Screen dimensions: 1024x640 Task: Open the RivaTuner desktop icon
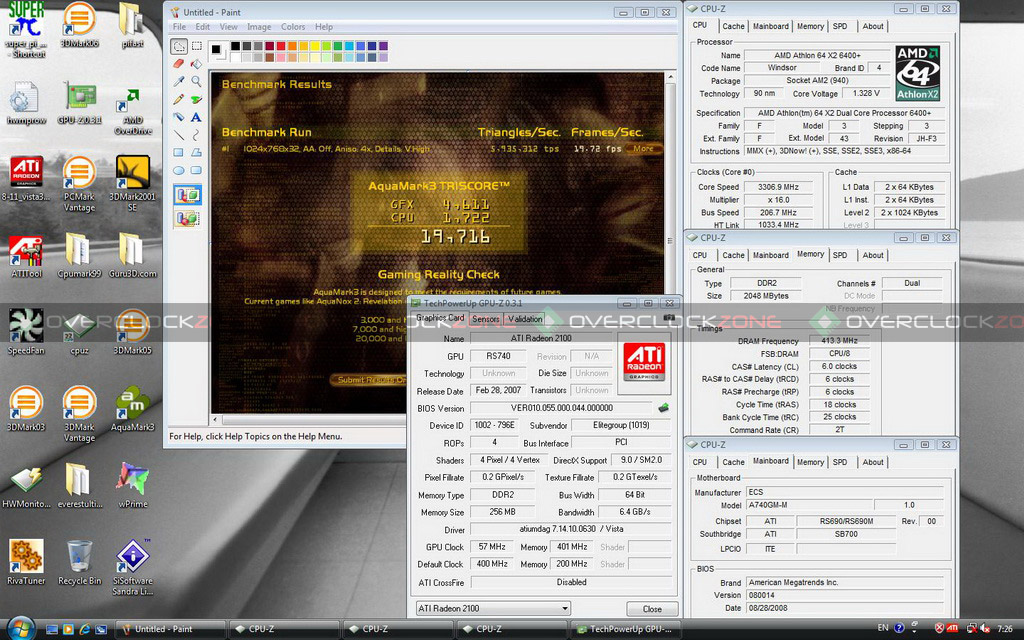tap(26, 562)
